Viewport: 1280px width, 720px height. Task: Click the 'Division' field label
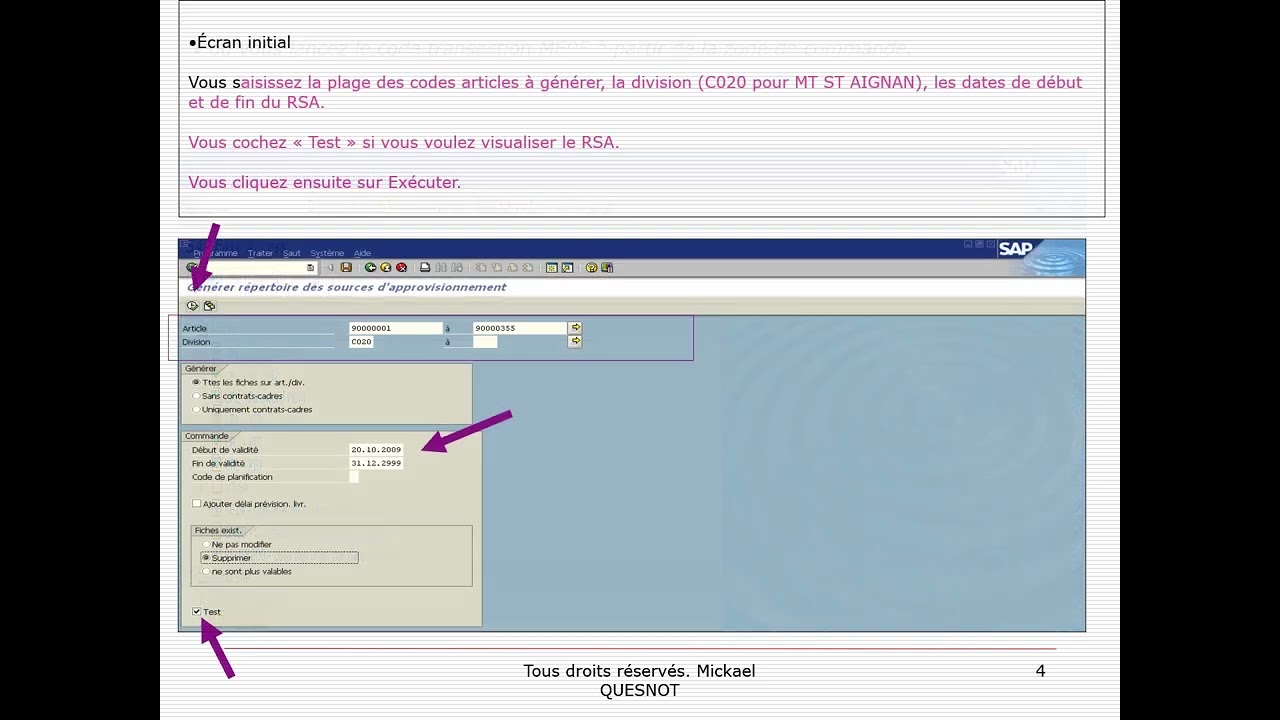click(x=196, y=342)
